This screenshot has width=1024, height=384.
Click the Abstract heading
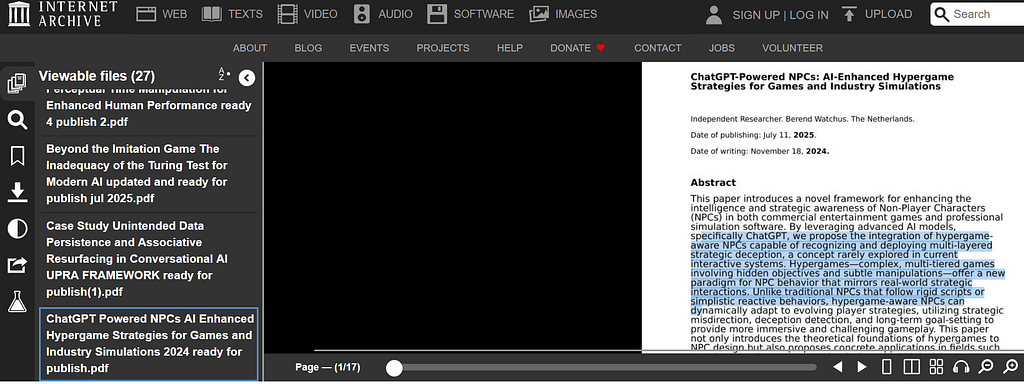pos(713,183)
